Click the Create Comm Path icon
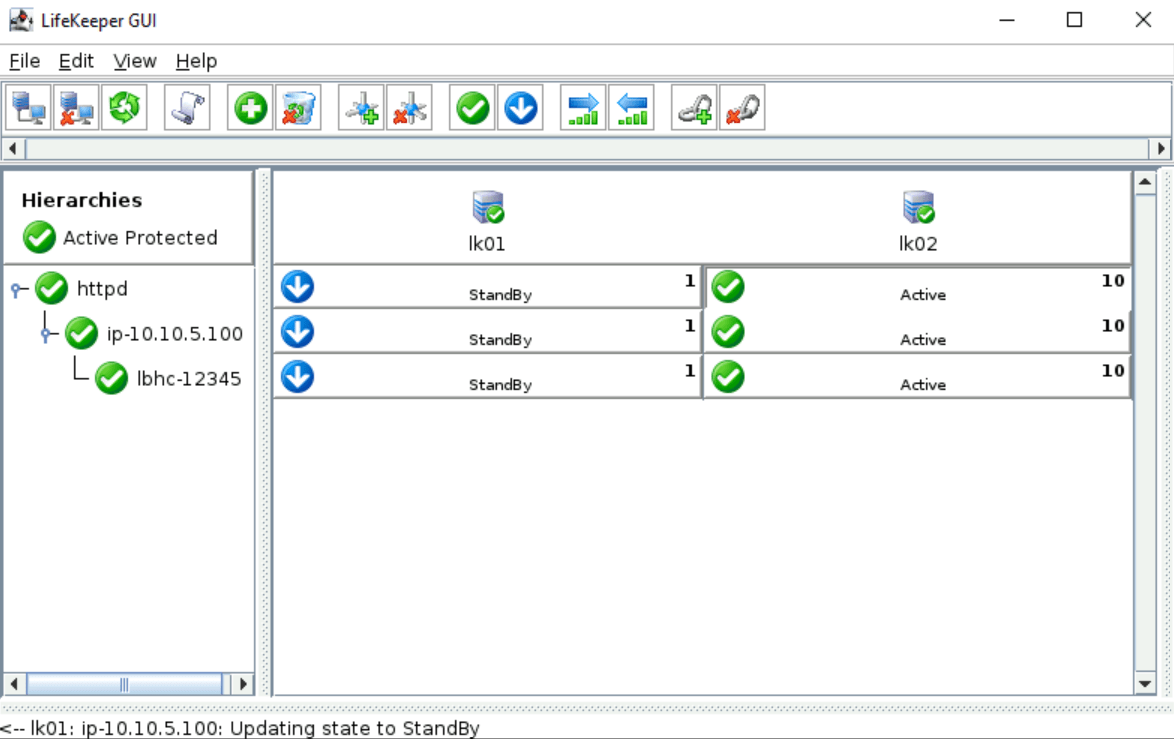The width and height of the screenshot is (1174, 739). coord(361,109)
